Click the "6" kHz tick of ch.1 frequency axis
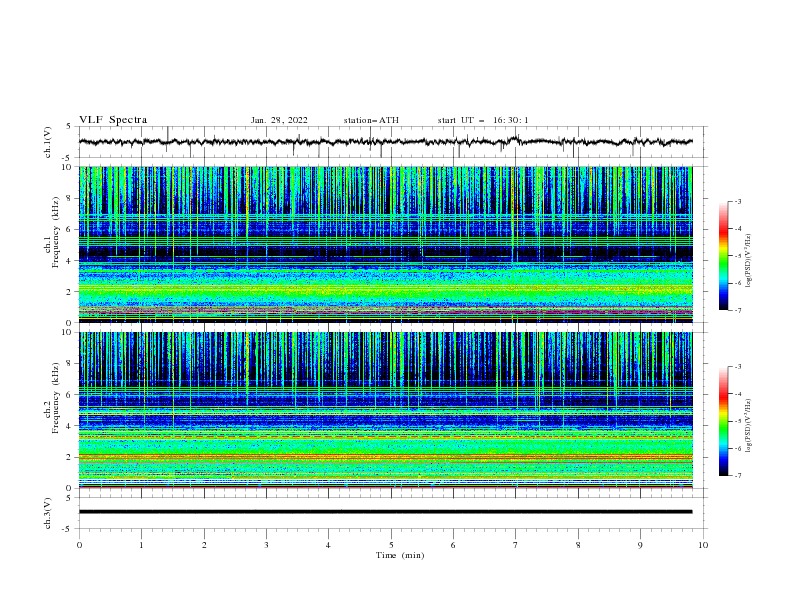The image size is (792, 612). click(x=69, y=229)
